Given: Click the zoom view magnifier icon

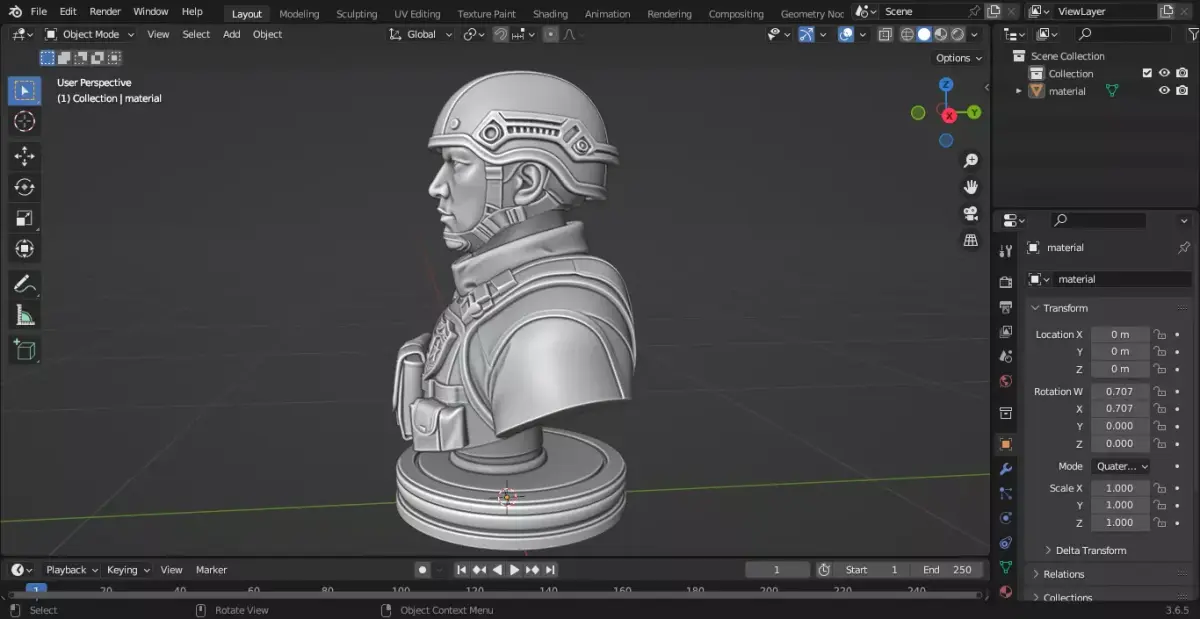Looking at the screenshot, I should 970,161.
